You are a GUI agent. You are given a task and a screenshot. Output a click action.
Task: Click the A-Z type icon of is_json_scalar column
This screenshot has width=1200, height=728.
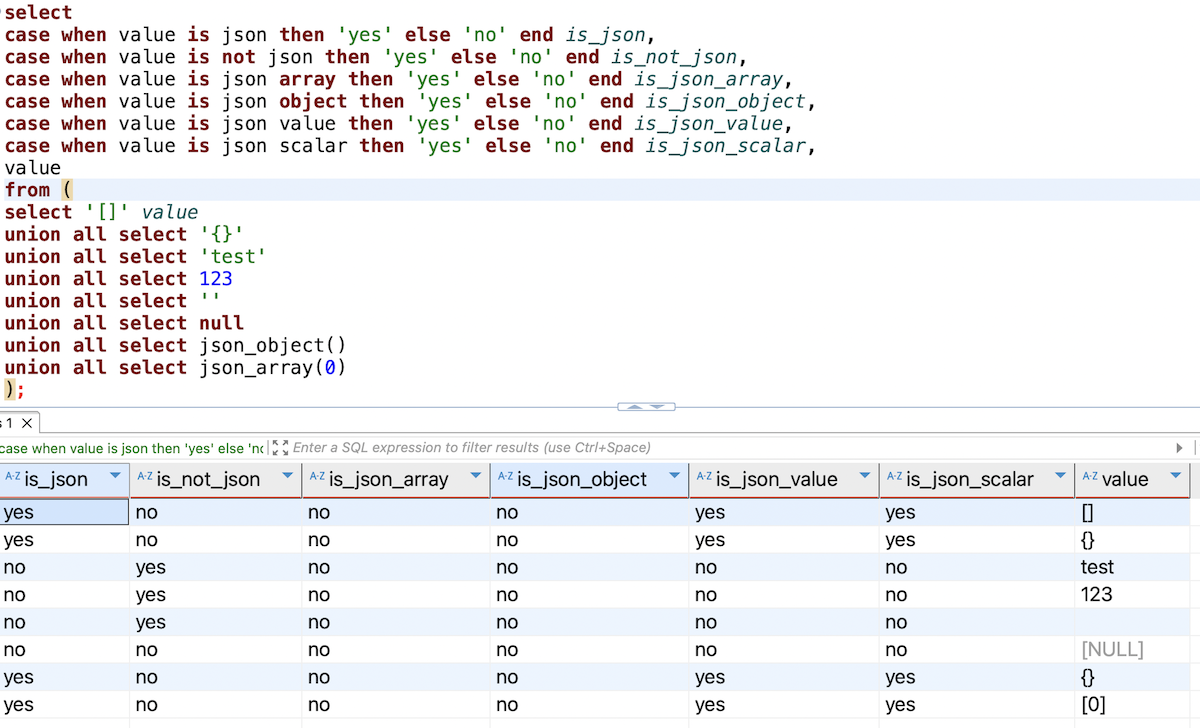click(x=894, y=478)
